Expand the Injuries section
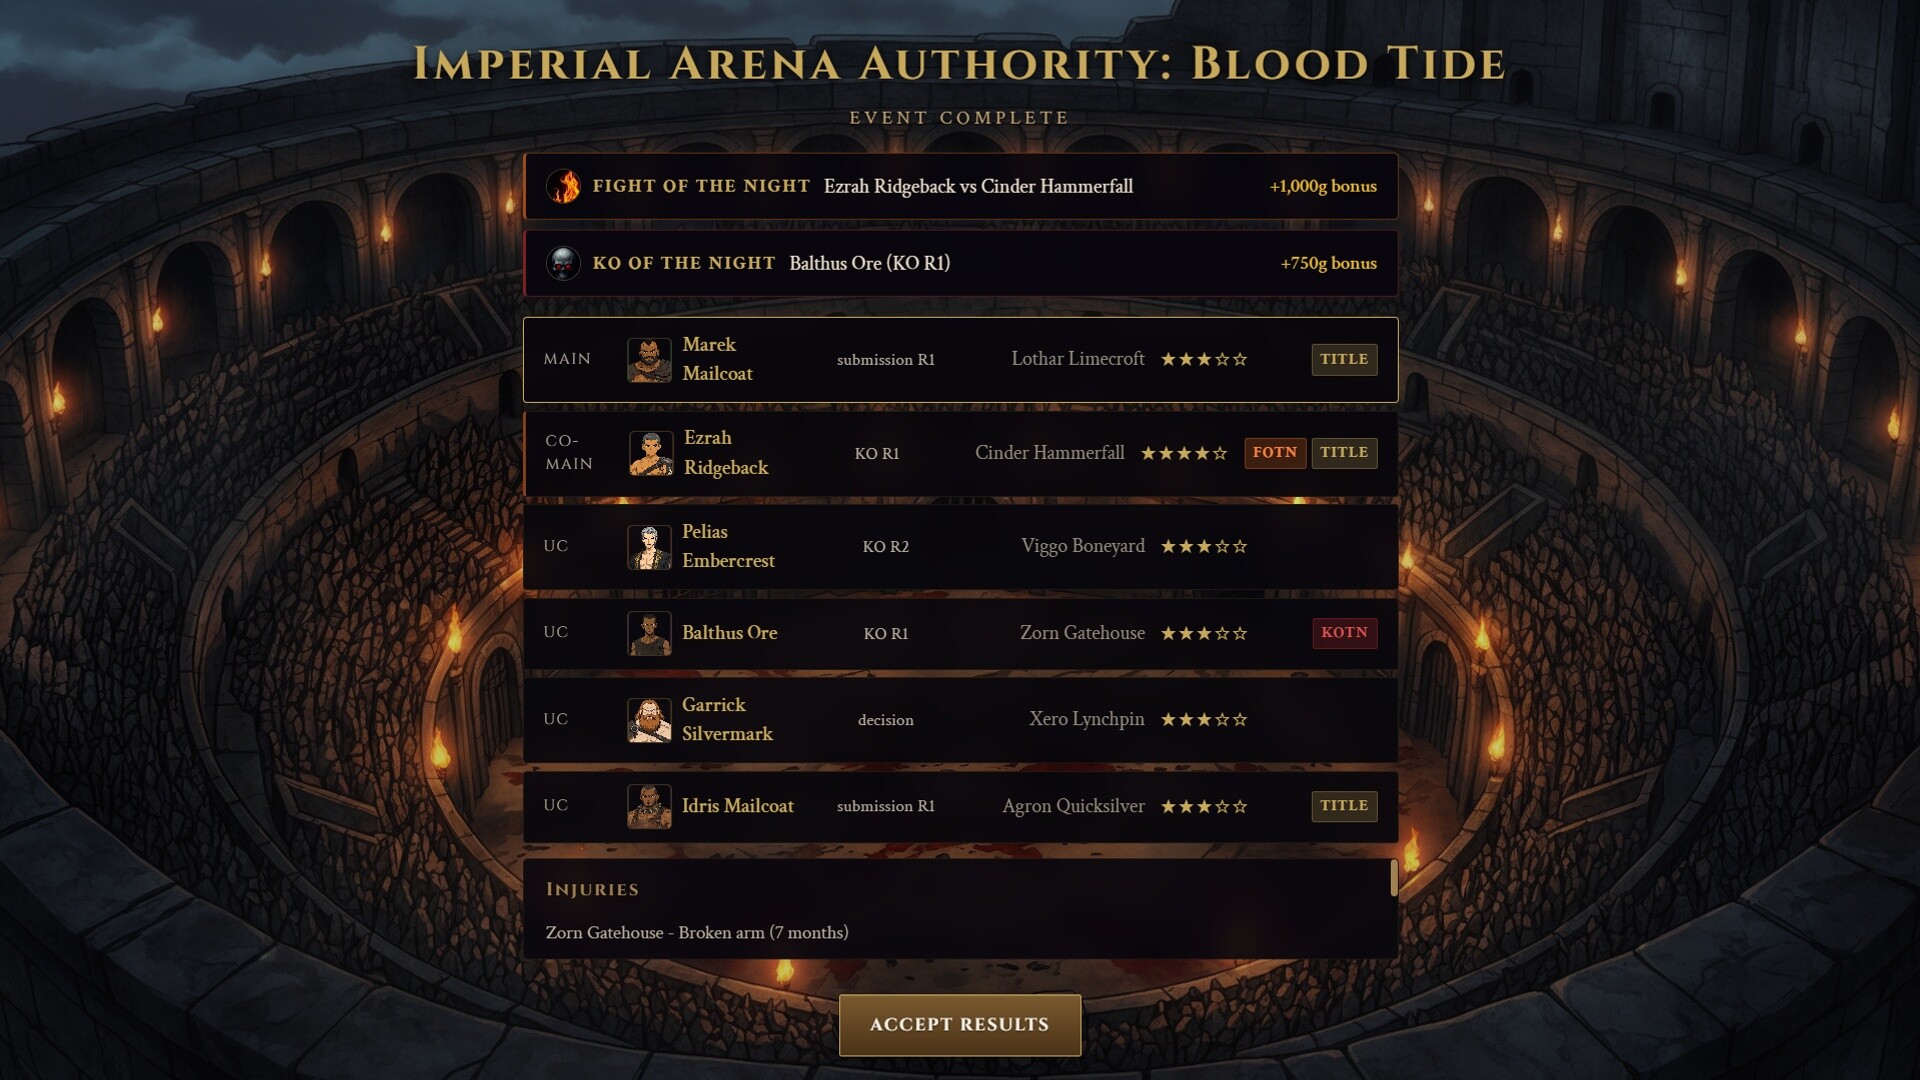 click(960, 889)
